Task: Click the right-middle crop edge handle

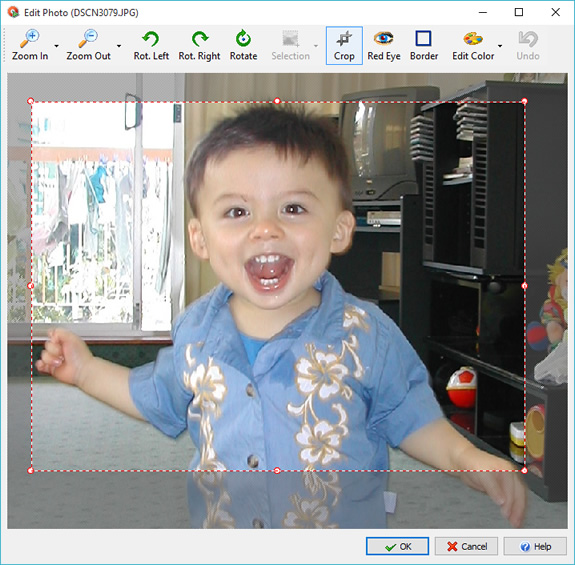Action: pyautogui.click(x=524, y=286)
